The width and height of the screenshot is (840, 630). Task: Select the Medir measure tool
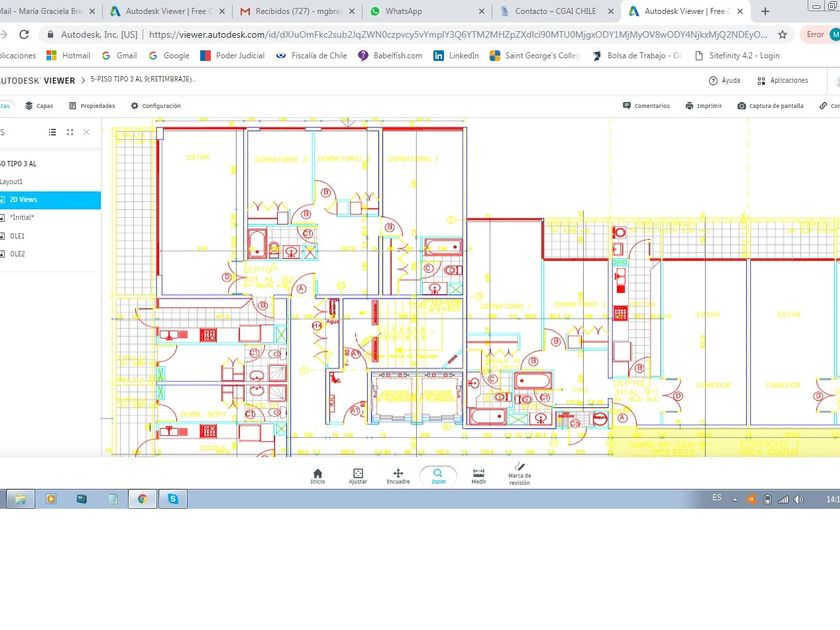479,475
